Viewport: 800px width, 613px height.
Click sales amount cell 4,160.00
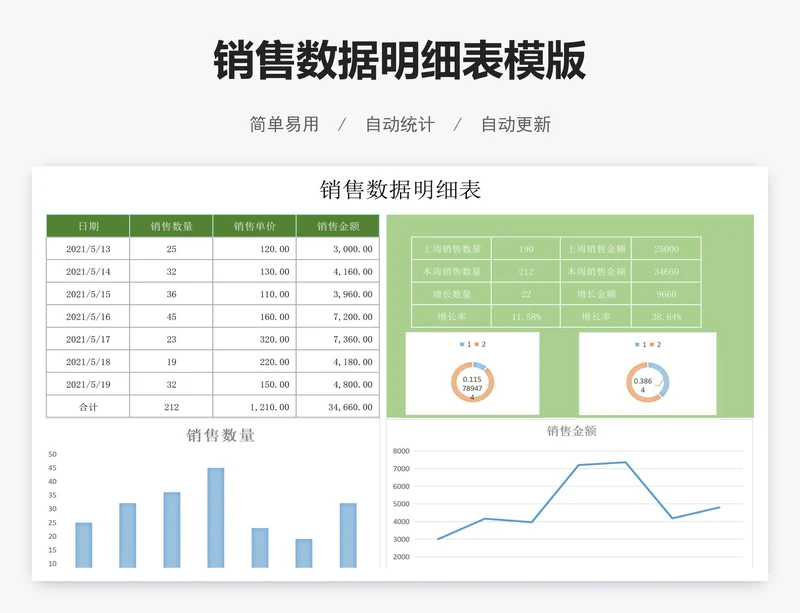(338, 272)
